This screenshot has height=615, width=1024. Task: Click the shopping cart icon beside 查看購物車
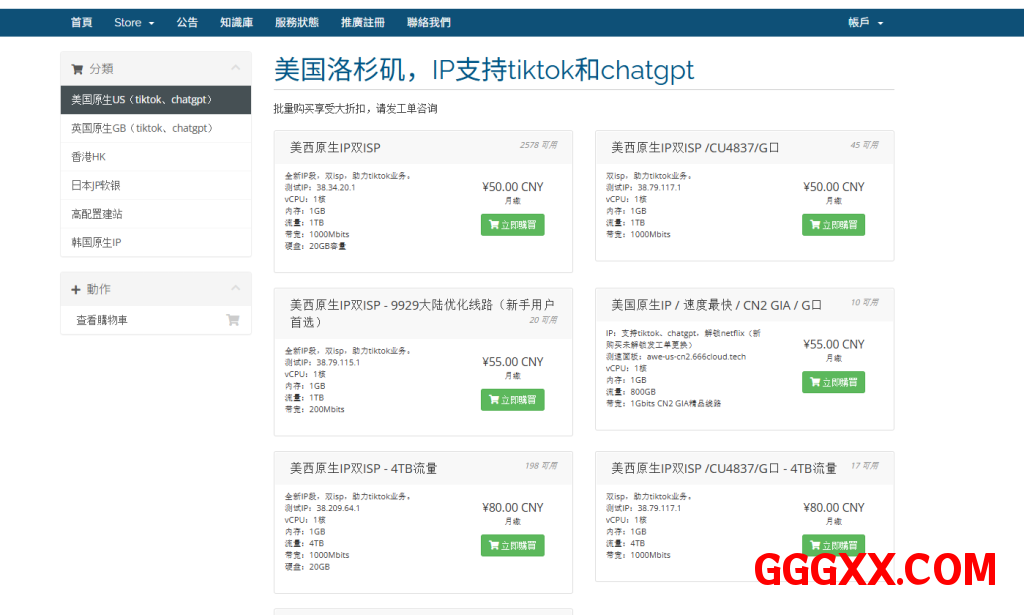pyautogui.click(x=232, y=320)
